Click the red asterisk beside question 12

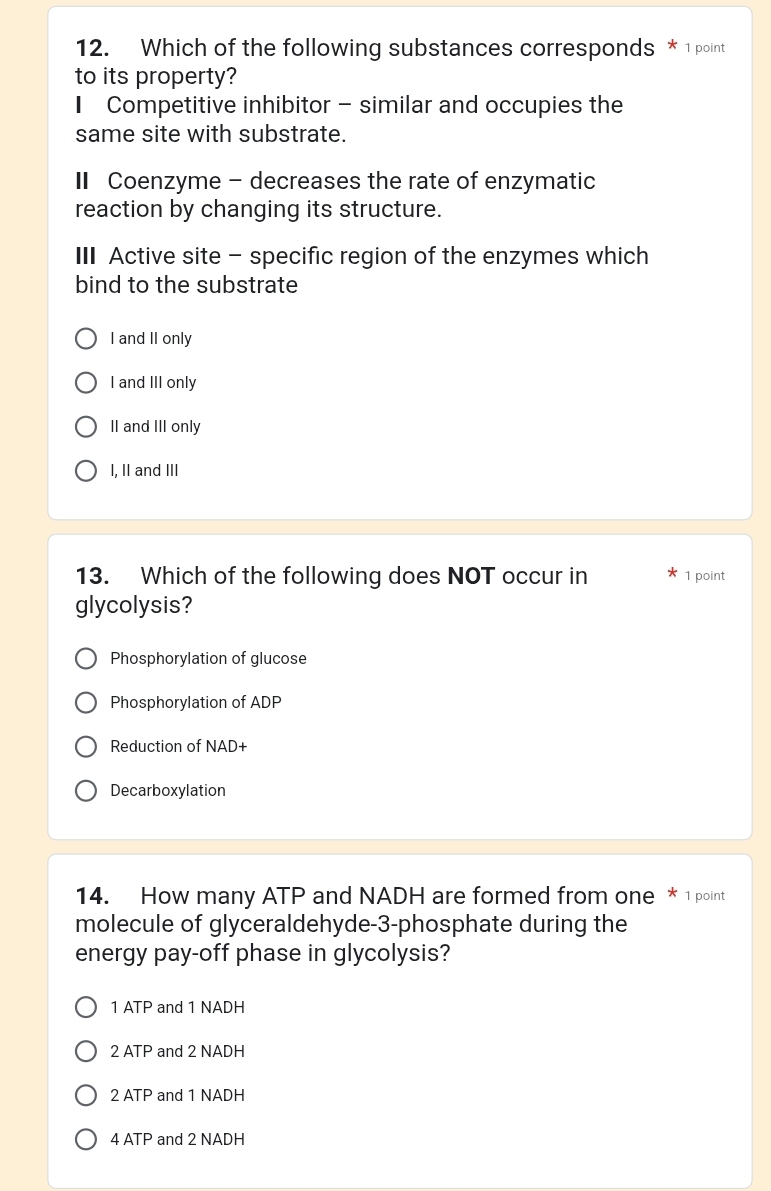coord(672,47)
